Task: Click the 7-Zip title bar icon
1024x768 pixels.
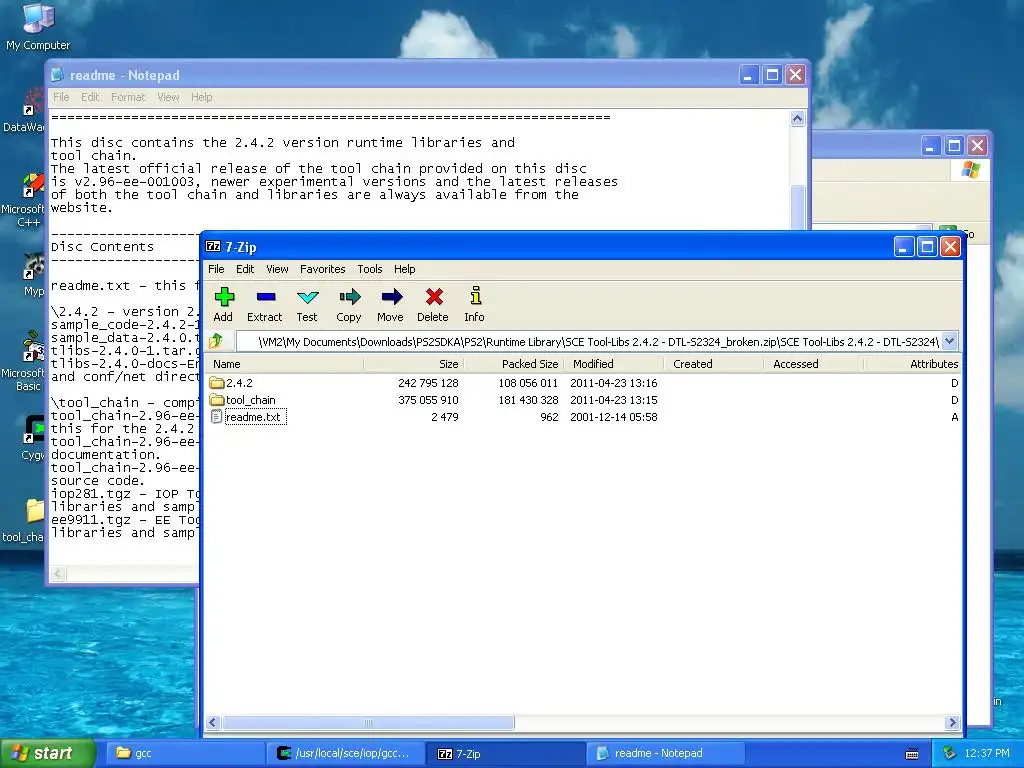Action: (213, 246)
